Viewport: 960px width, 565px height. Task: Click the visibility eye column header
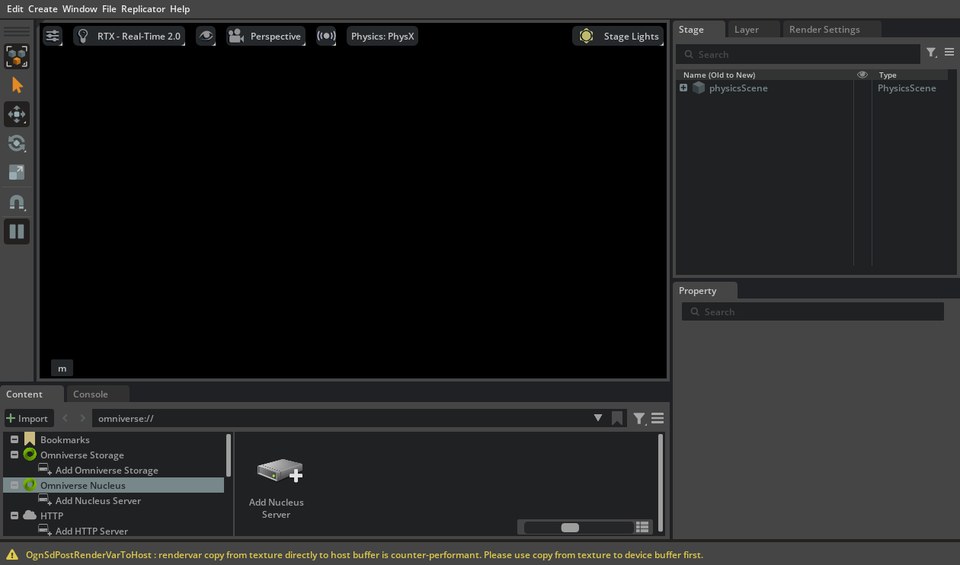tap(862, 75)
